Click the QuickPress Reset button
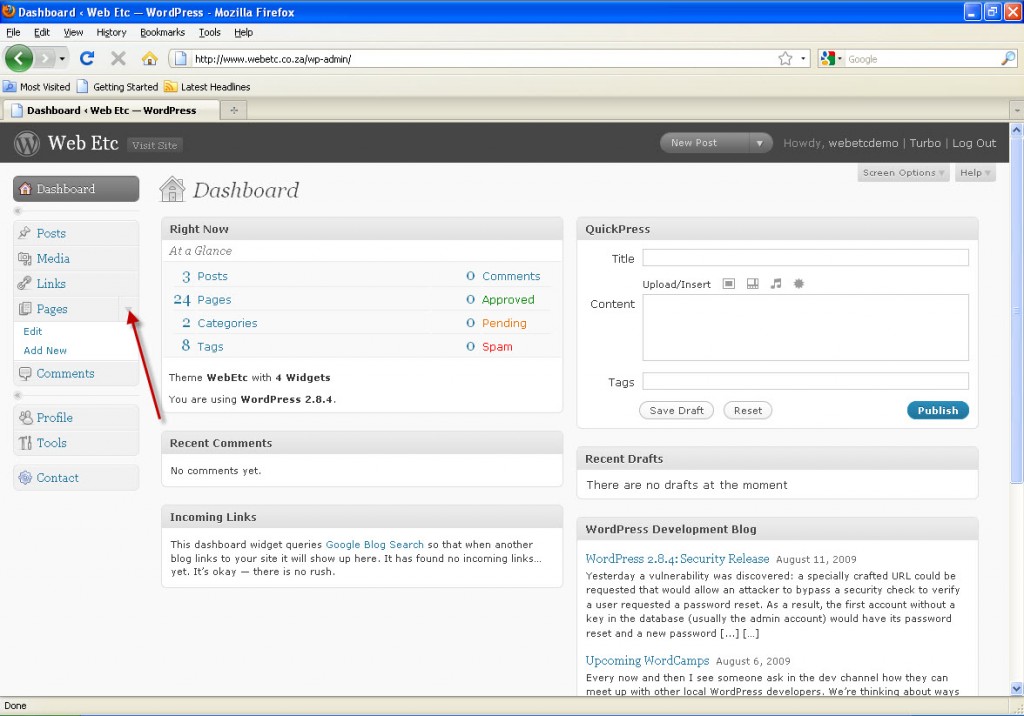The width and height of the screenshot is (1024, 716). (747, 410)
